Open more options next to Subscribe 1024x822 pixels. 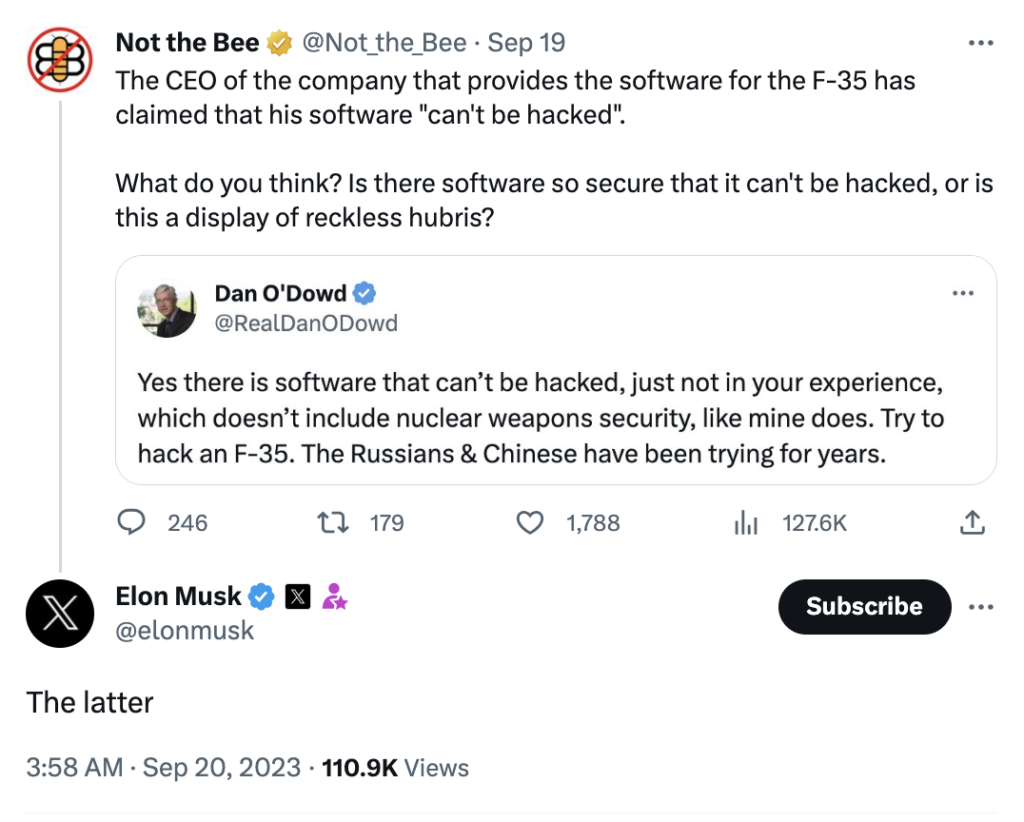coord(980,607)
